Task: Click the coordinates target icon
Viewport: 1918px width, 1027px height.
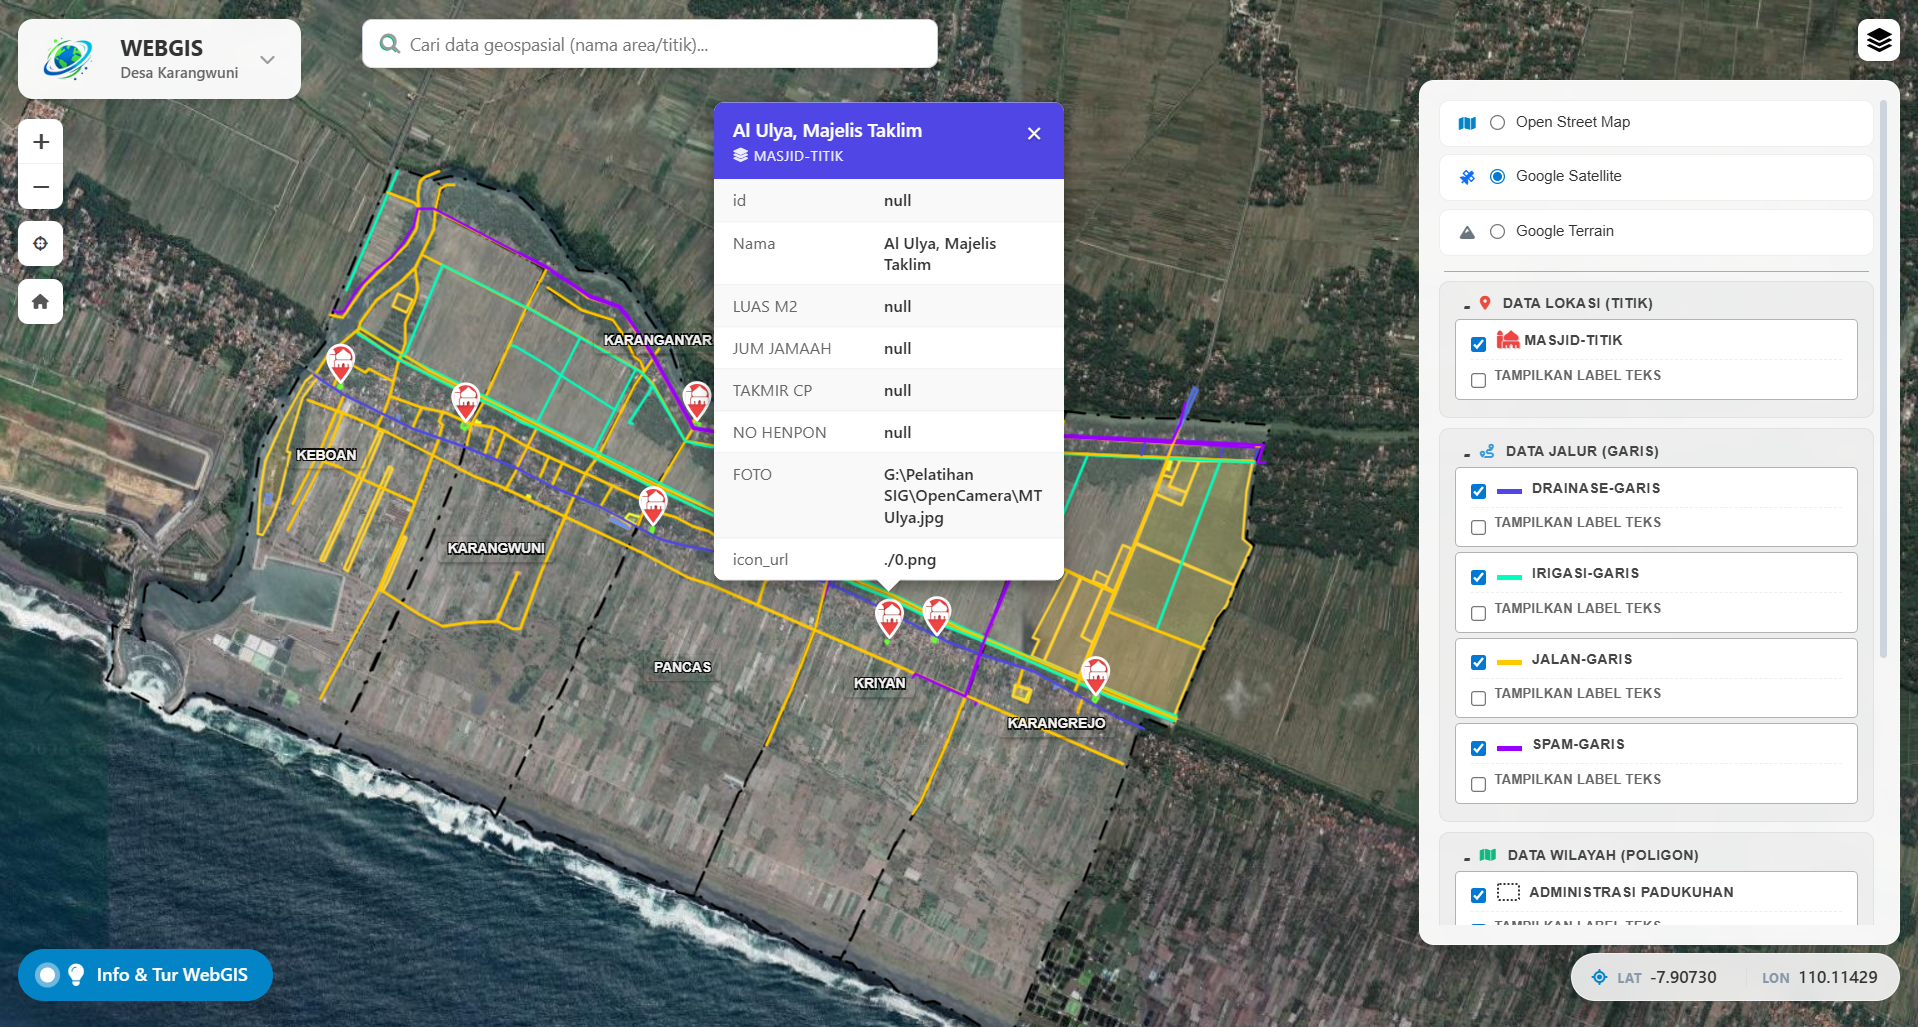Action: click(x=1599, y=977)
